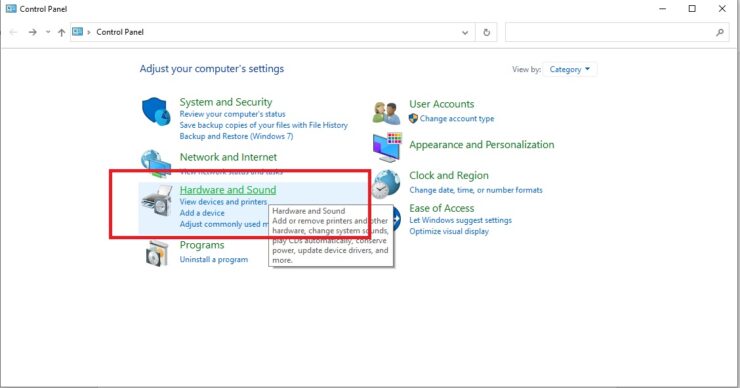The height and width of the screenshot is (388, 740).
Task: Click the Control Panel address bar icon
Action: (x=77, y=32)
